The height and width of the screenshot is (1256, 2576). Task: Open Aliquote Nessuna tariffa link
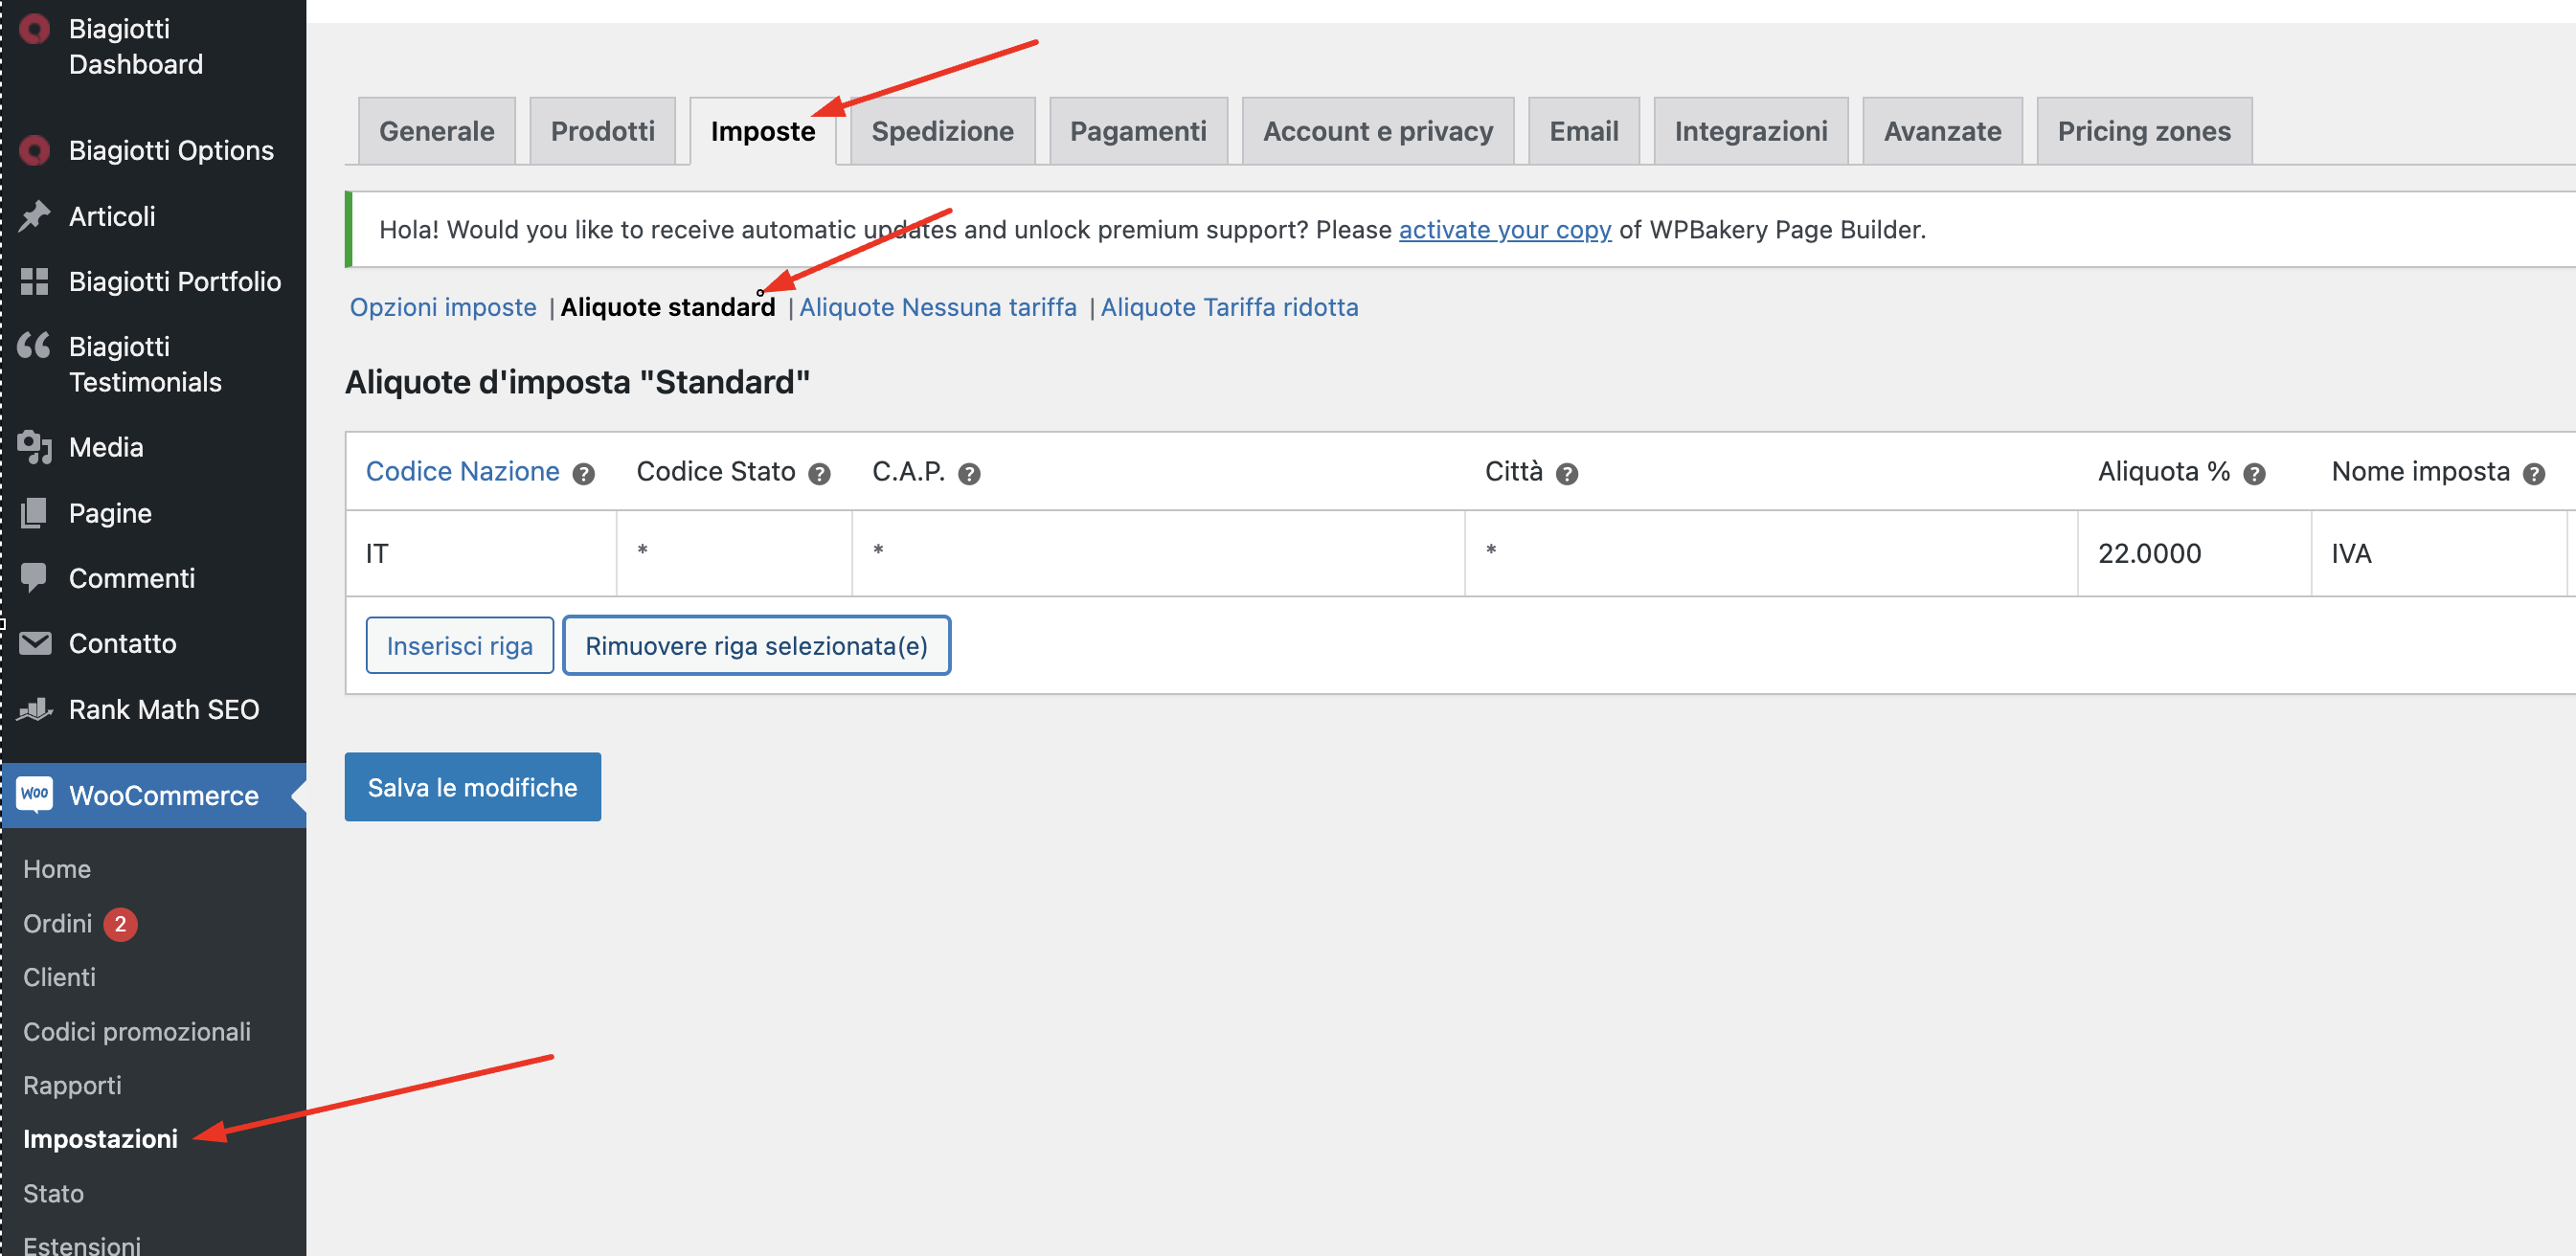(938, 307)
